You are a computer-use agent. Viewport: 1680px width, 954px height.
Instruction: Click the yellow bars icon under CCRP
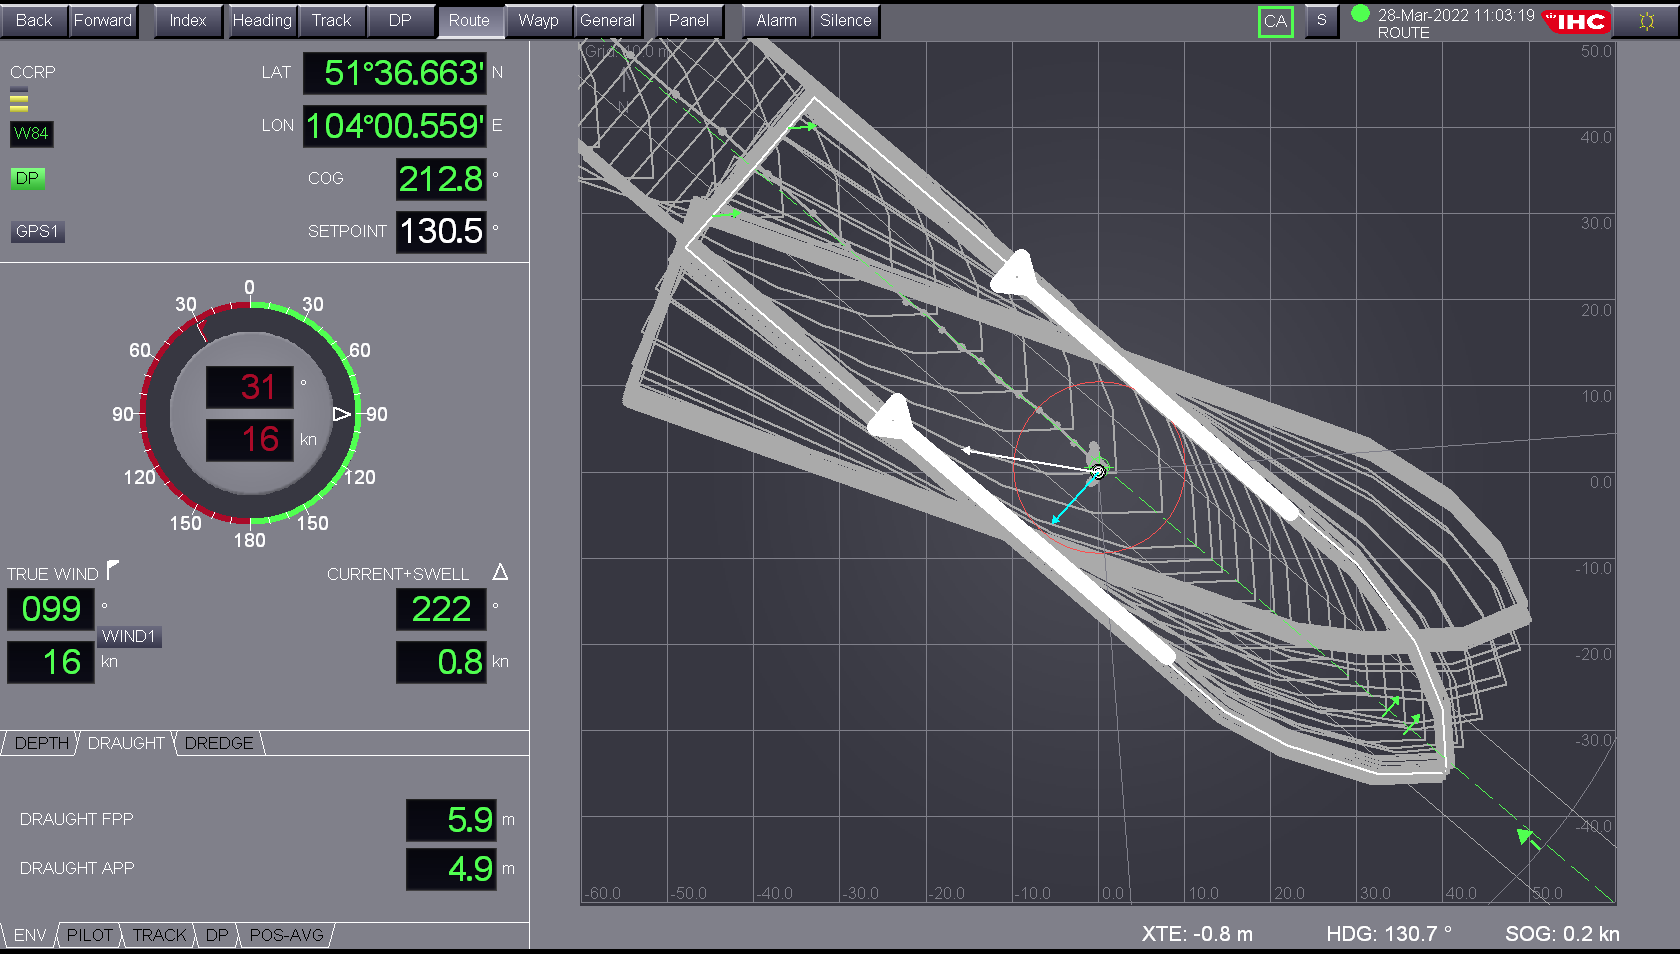(19, 101)
